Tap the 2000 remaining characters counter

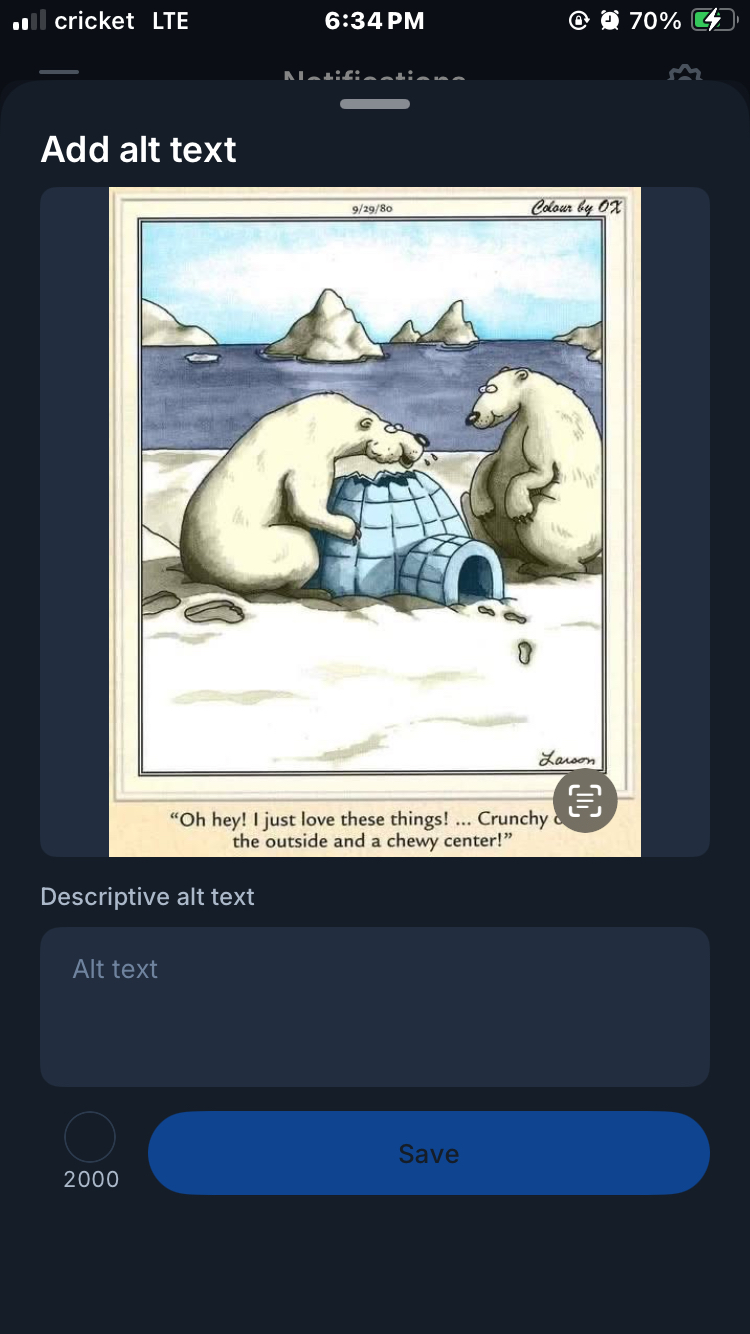pyautogui.click(x=91, y=1179)
